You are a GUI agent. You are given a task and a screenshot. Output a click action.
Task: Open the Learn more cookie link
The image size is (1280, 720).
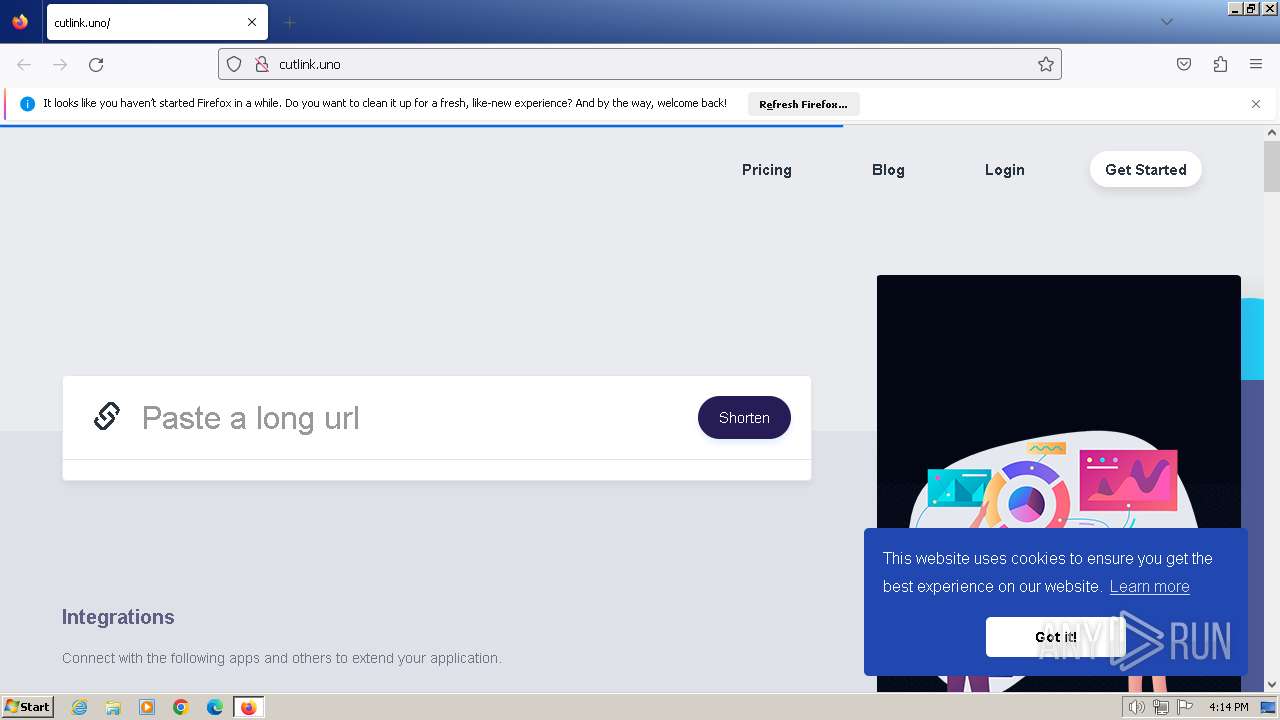[1149, 587]
